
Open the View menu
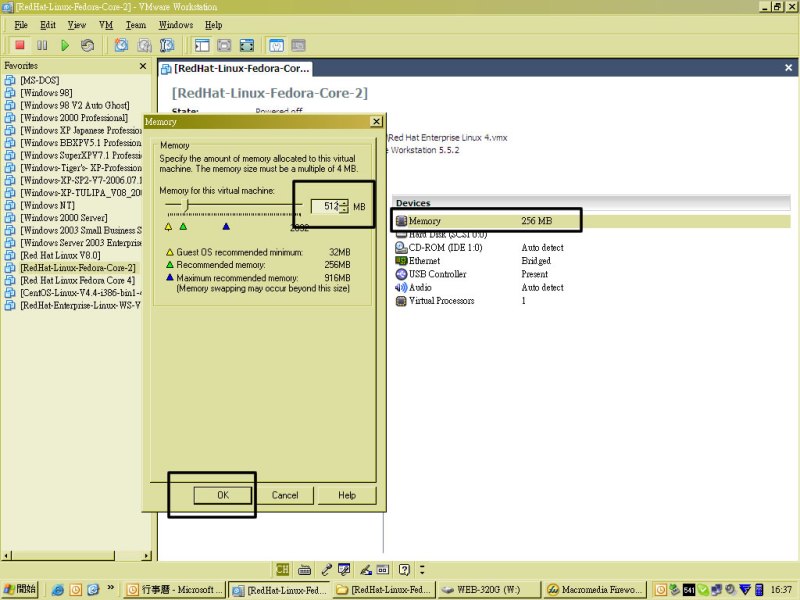(77, 25)
